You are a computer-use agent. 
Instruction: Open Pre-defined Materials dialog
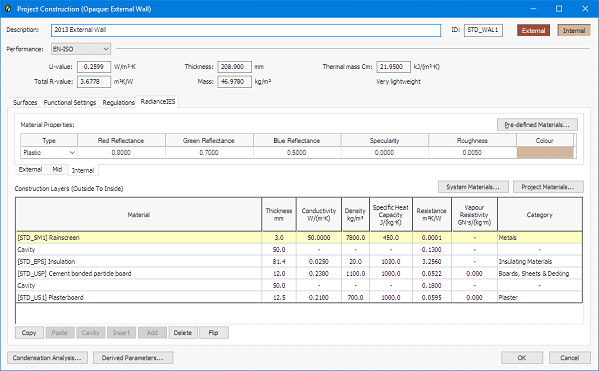click(537, 125)
